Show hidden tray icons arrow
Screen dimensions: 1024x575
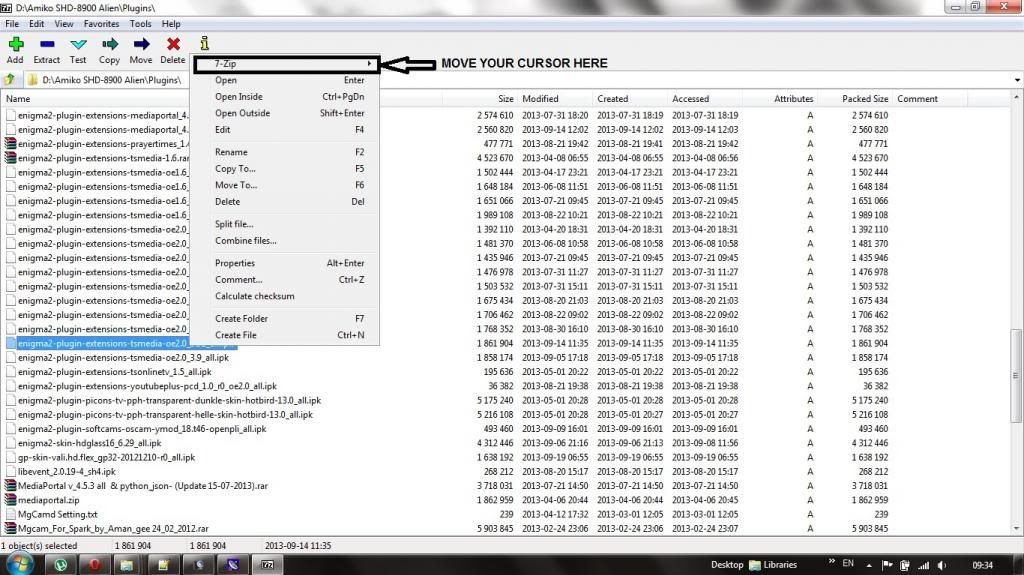[869, 565]
